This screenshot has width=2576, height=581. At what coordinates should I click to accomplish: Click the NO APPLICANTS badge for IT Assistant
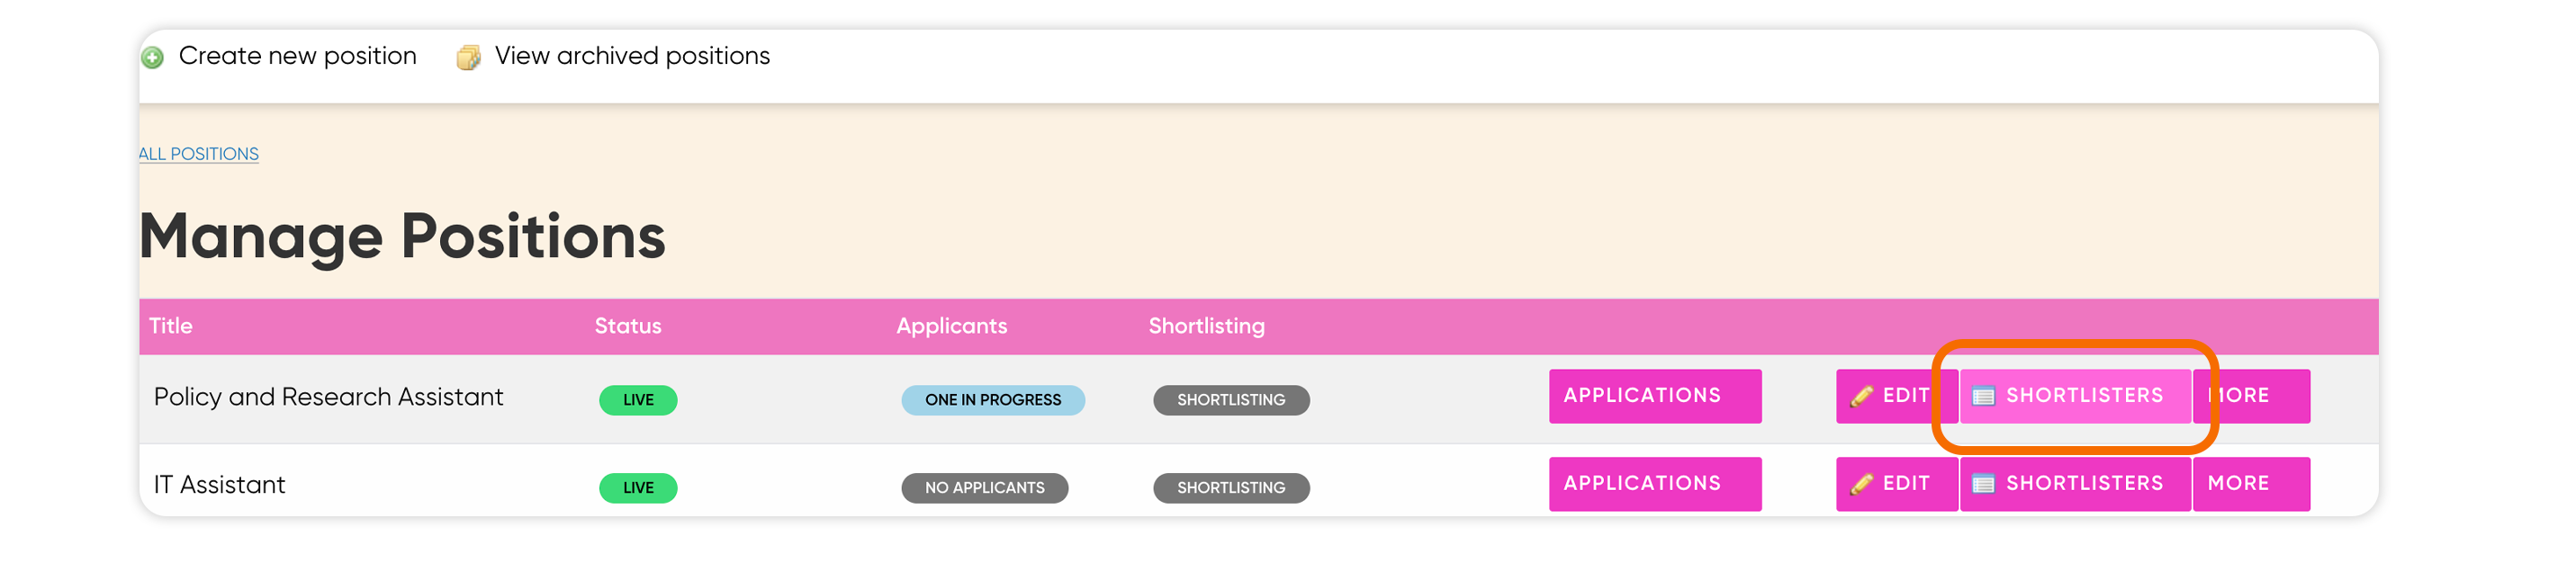[x=984, y=488]
